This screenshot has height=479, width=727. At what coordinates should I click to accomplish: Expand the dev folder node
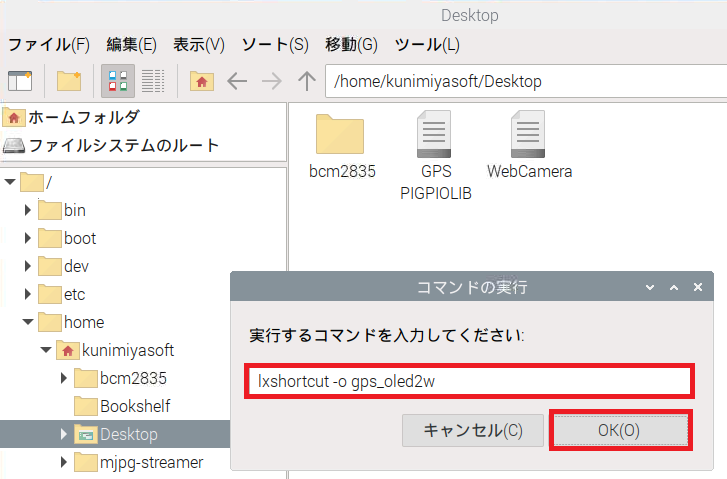[28, 266]
